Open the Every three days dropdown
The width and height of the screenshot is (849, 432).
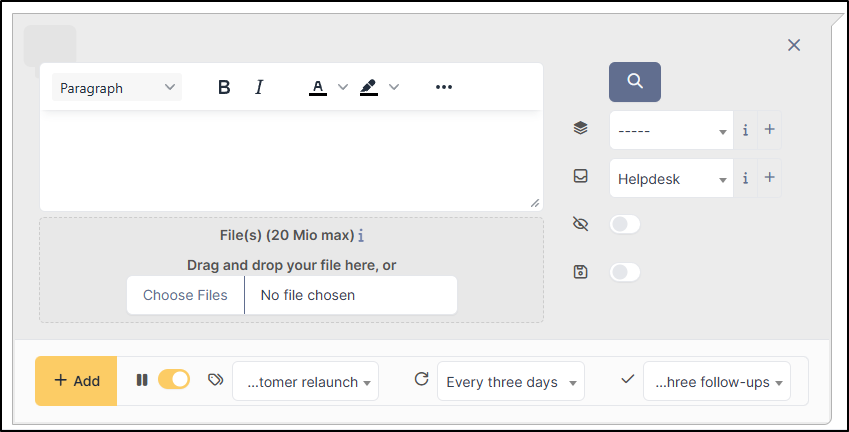(511, 382)
